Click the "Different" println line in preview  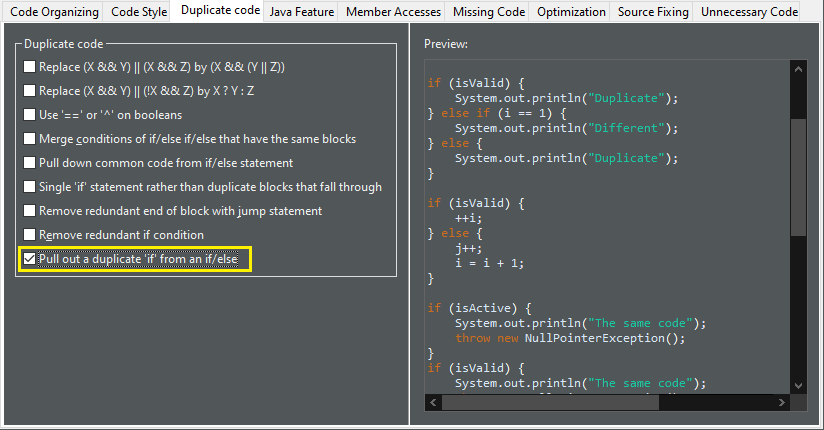pos(566,128)
